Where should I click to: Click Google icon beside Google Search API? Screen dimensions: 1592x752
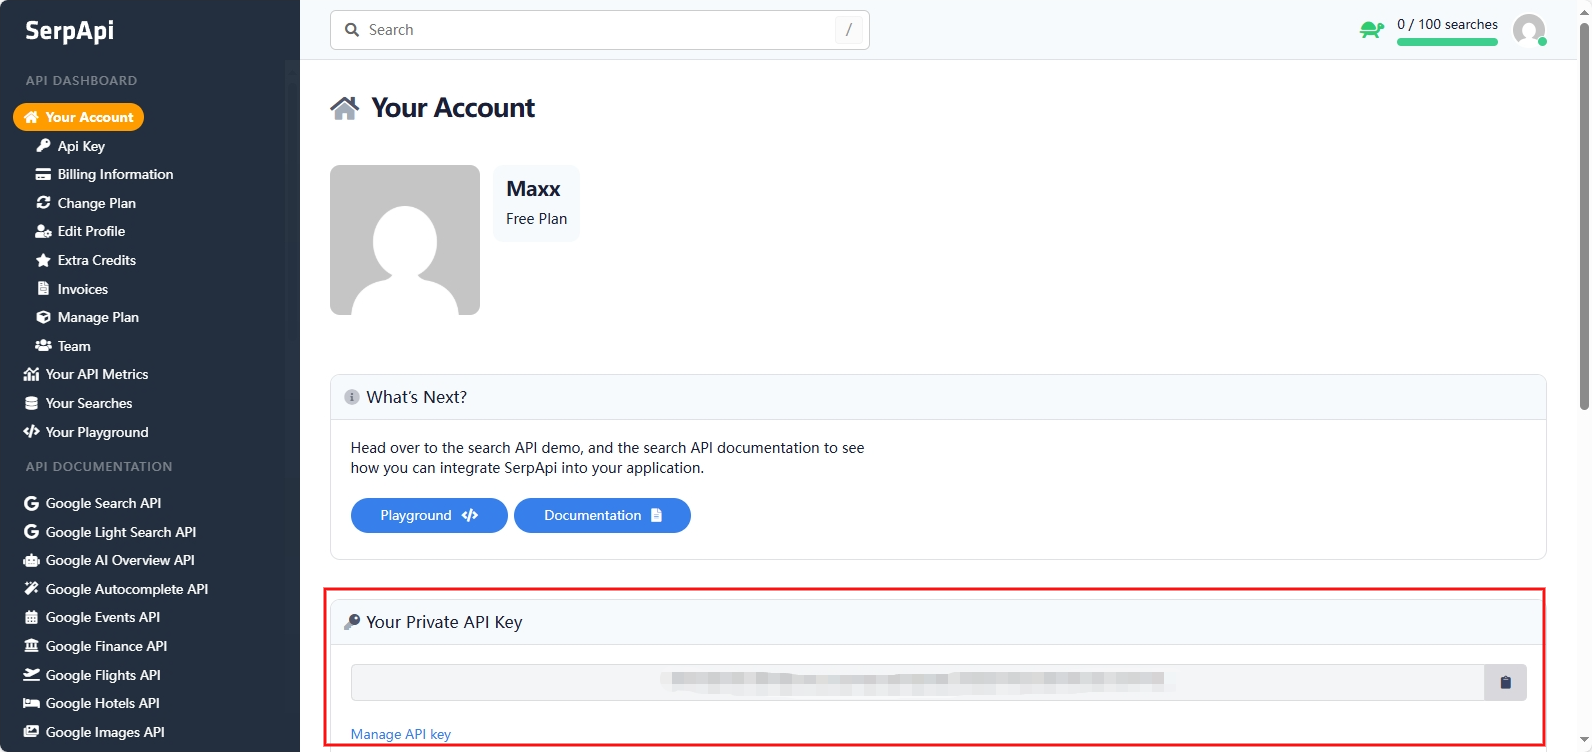[x=31, y=503]
